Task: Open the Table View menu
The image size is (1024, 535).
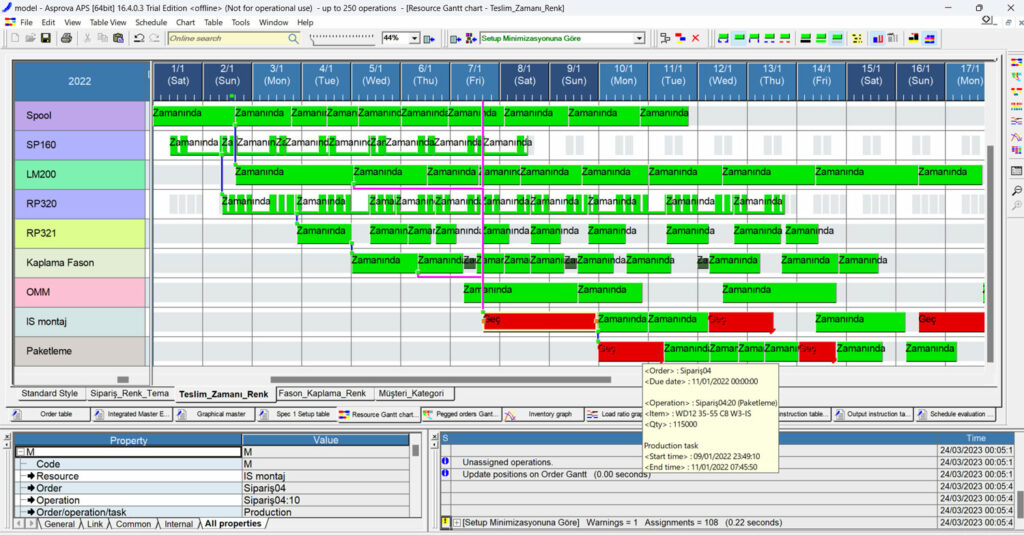Action: tap(108, 22)
